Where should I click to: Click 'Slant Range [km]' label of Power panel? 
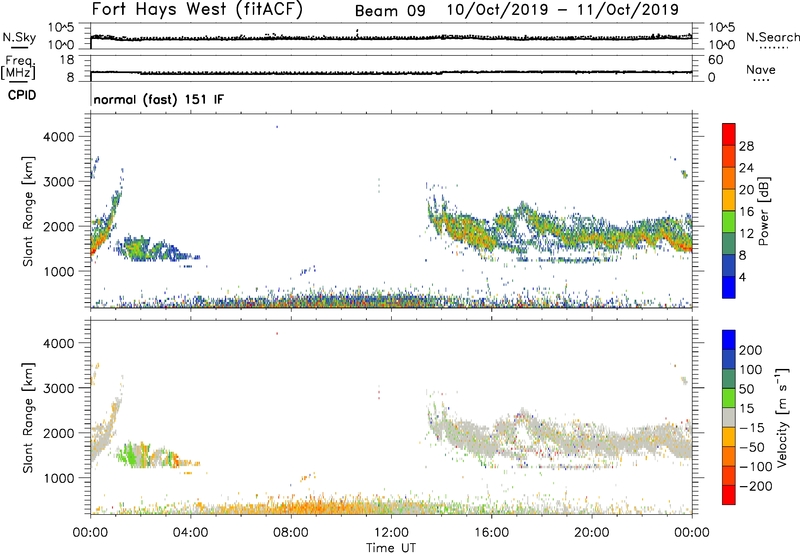(28, 211)
